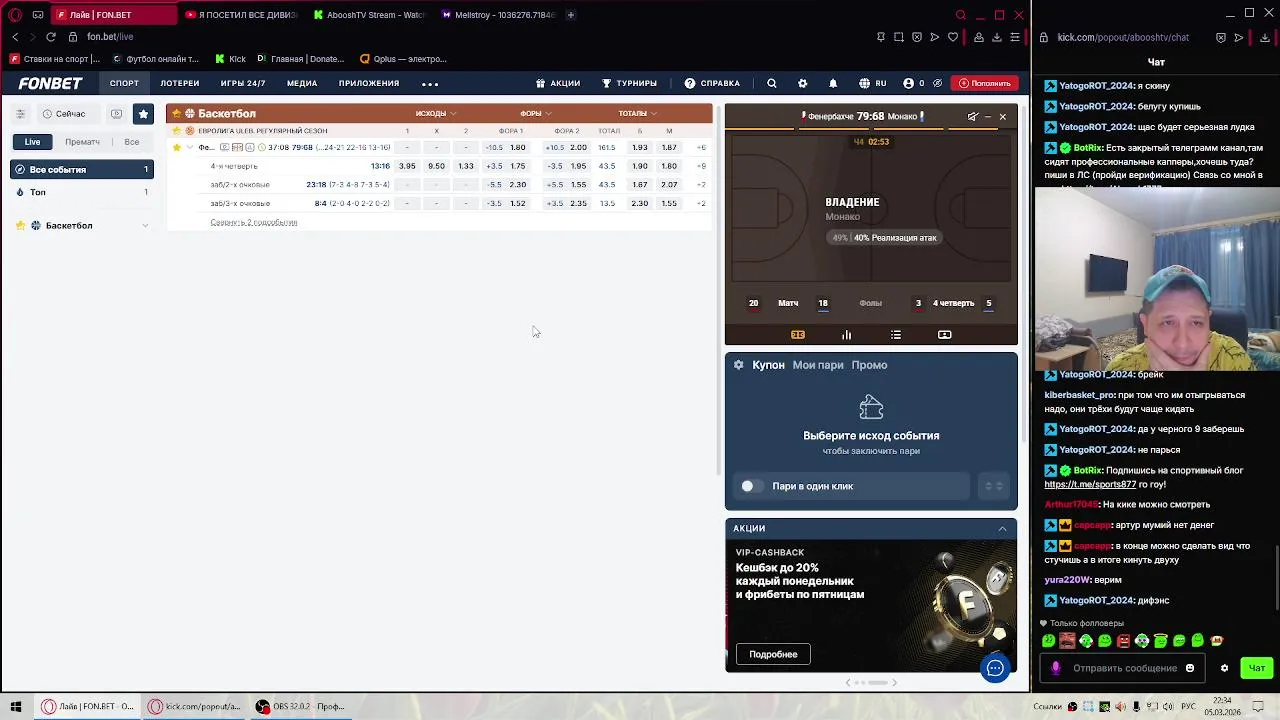1280x720 pixels.
Task: Collapse the Фенербахче match row chevron
Action: pyautogui.click(x=190, y=148)
